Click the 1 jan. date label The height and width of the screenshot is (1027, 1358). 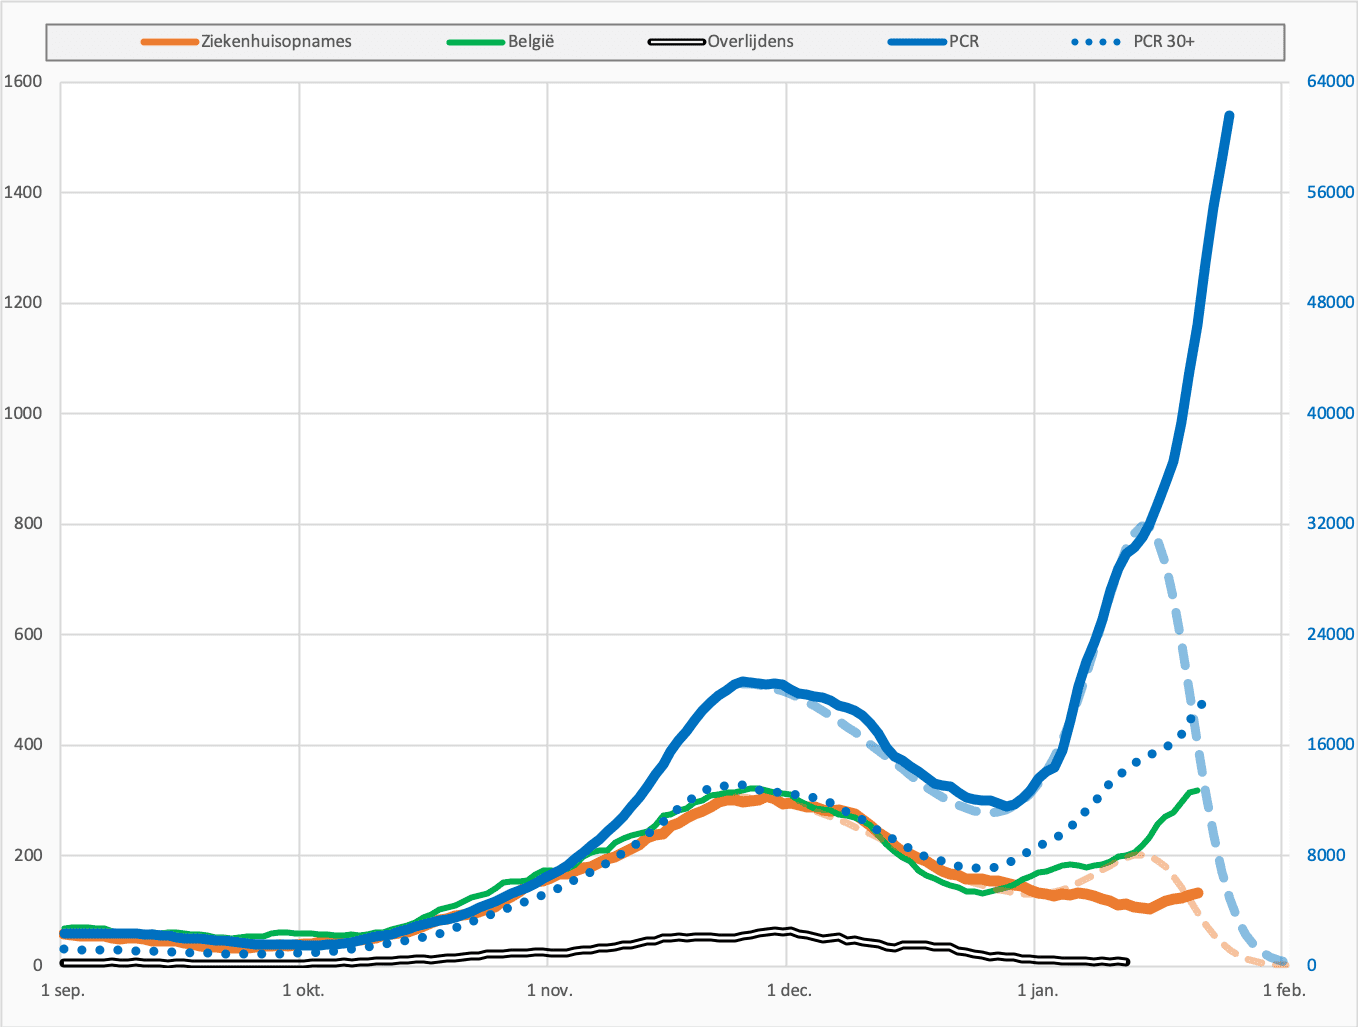pos(1037,991)
